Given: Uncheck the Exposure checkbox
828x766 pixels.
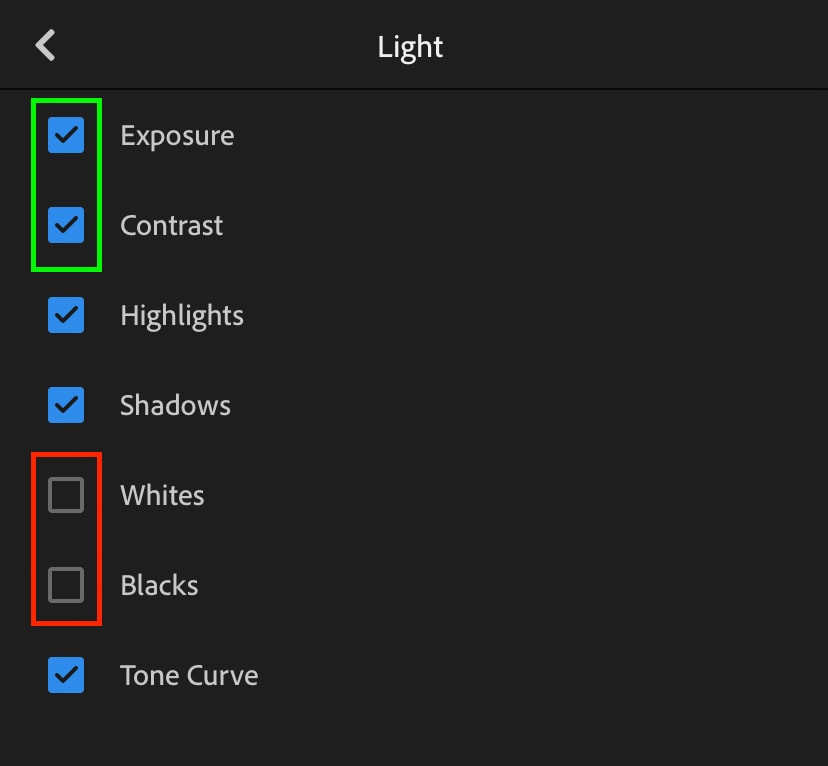Looking at the screenshot, I should [x=66, y=135].
